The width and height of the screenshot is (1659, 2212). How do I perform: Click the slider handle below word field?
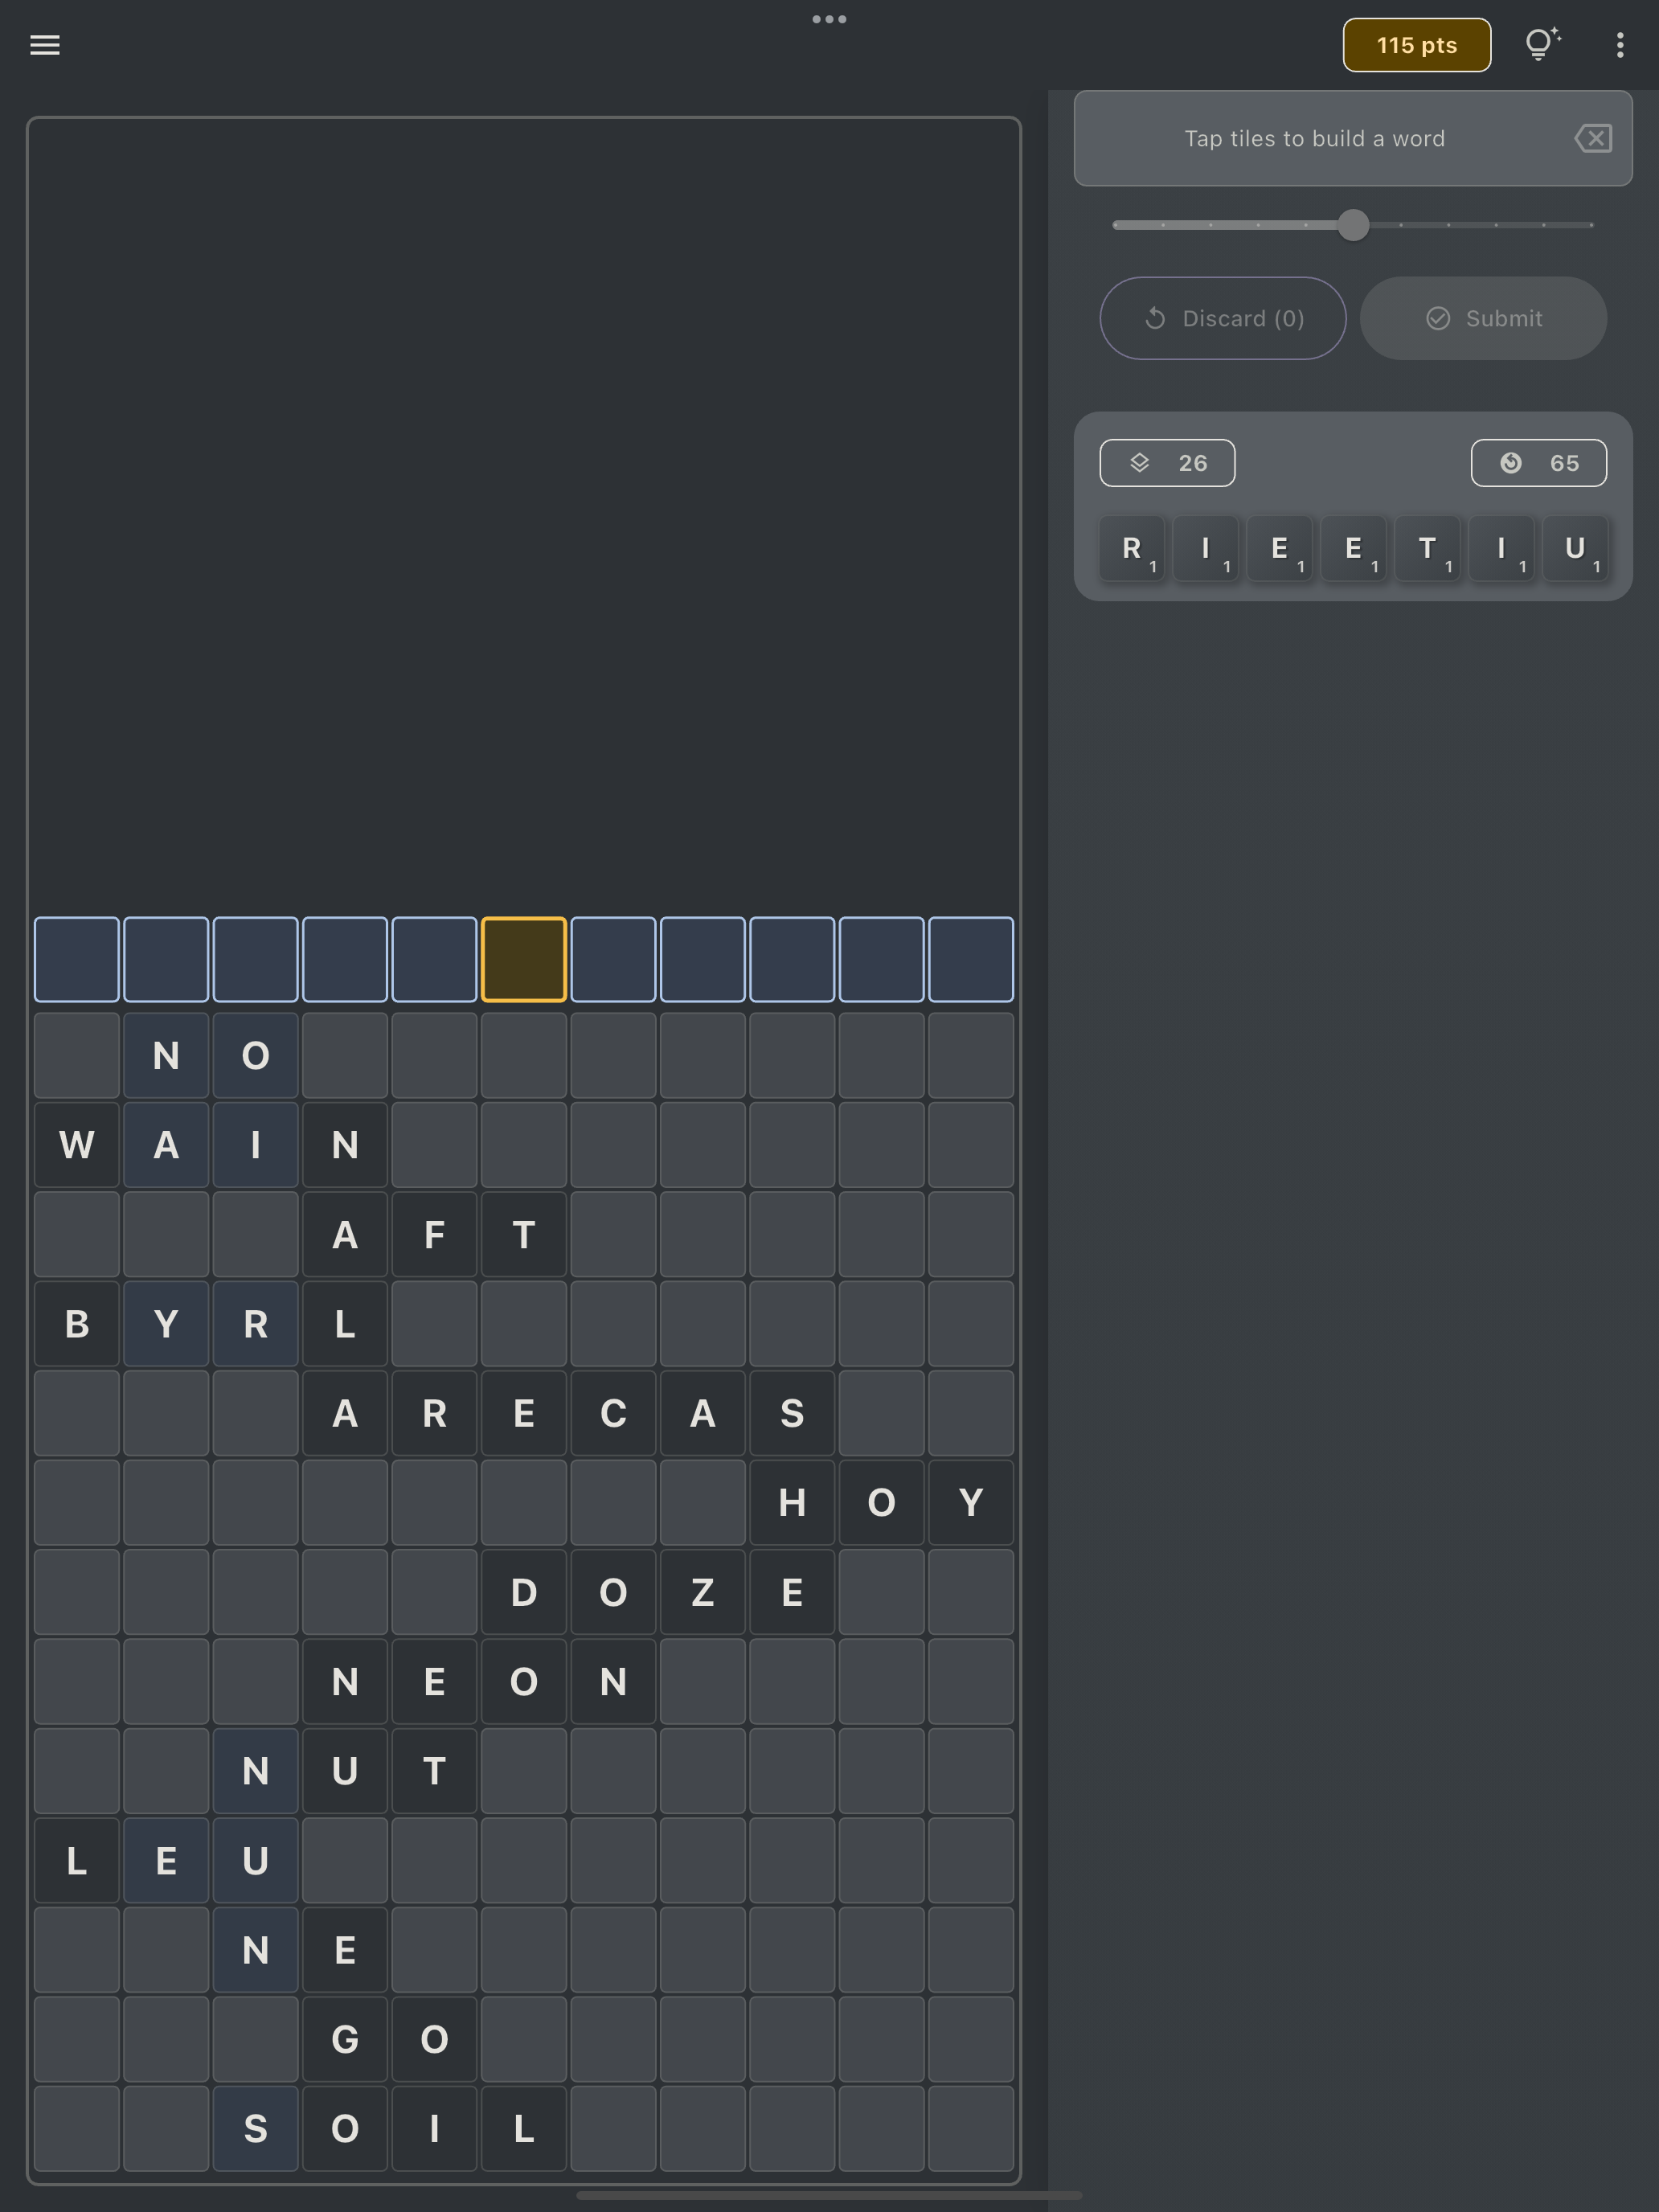1353,225
